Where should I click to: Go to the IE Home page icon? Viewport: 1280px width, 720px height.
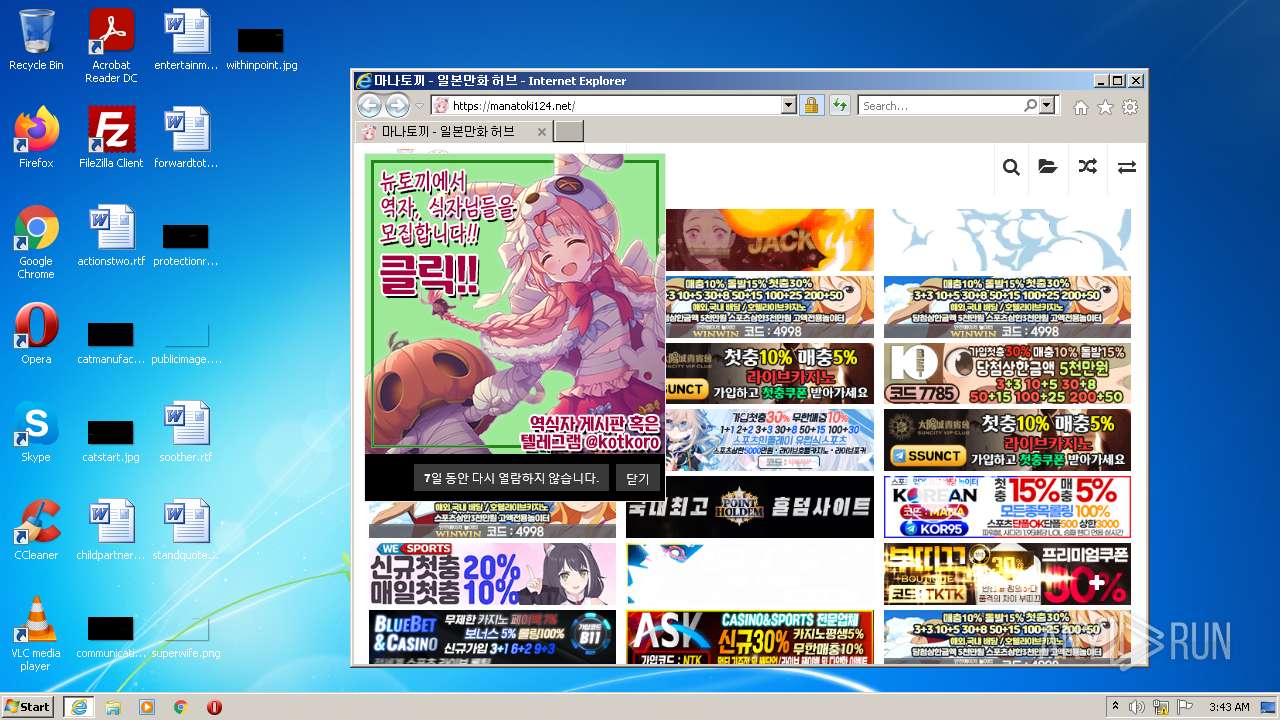pyautogui.click(x=1081, y=107)
